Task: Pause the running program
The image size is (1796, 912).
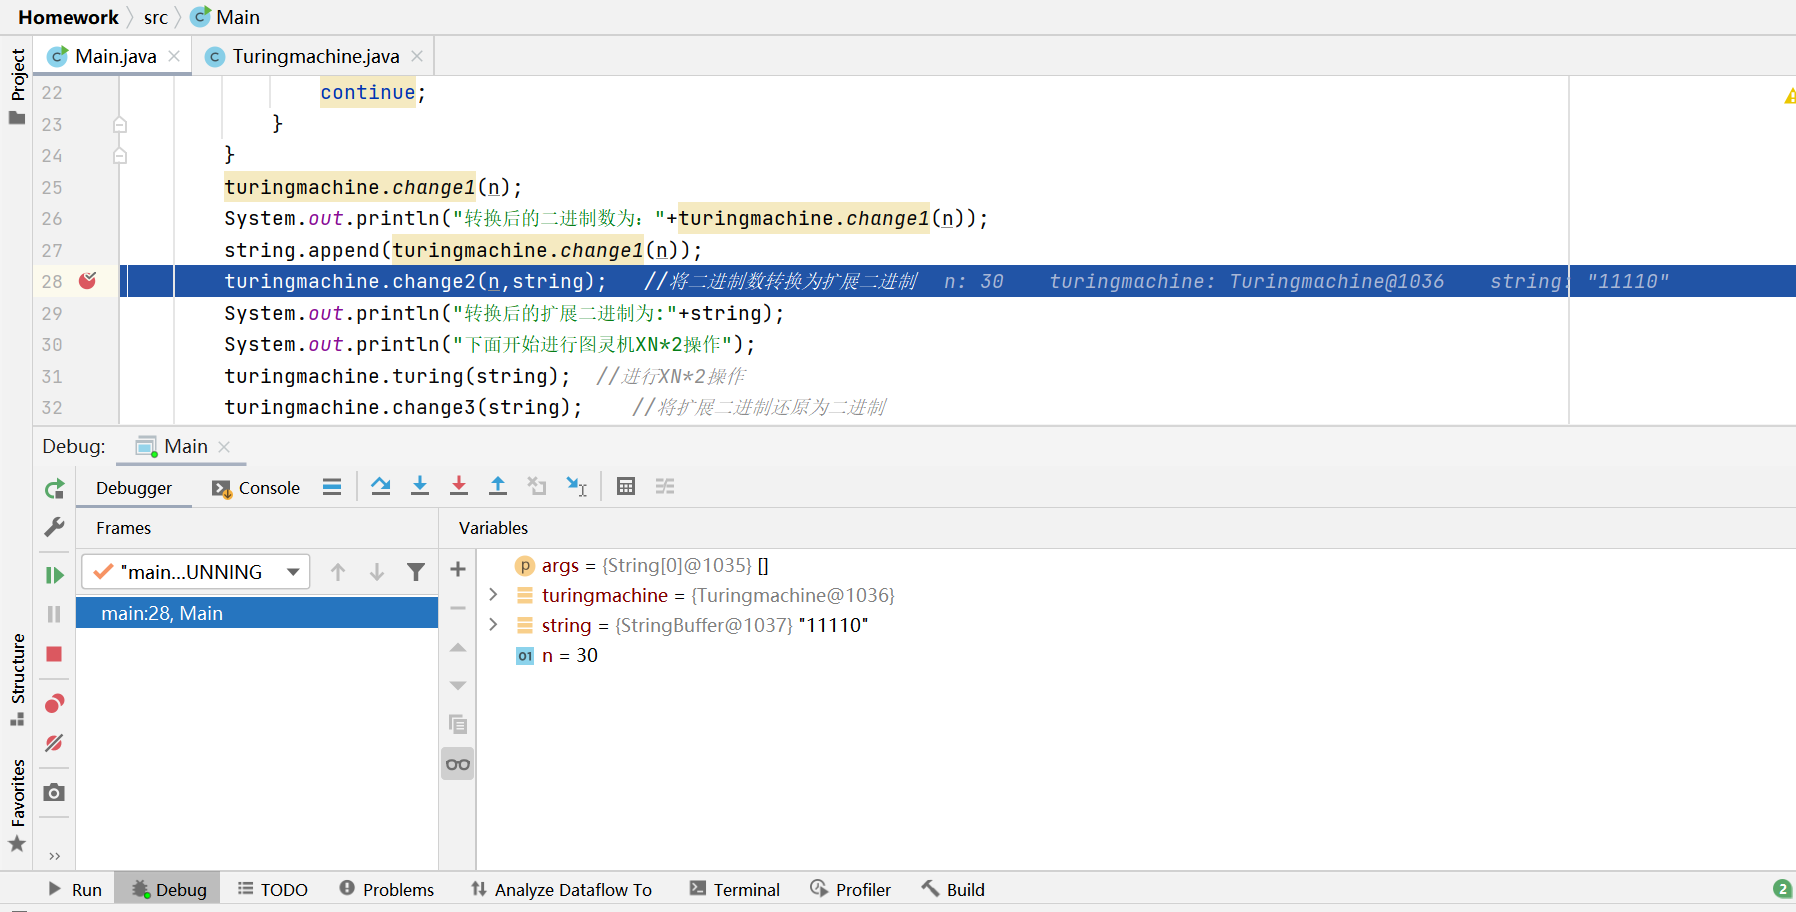Action: [x=54, y=614]
